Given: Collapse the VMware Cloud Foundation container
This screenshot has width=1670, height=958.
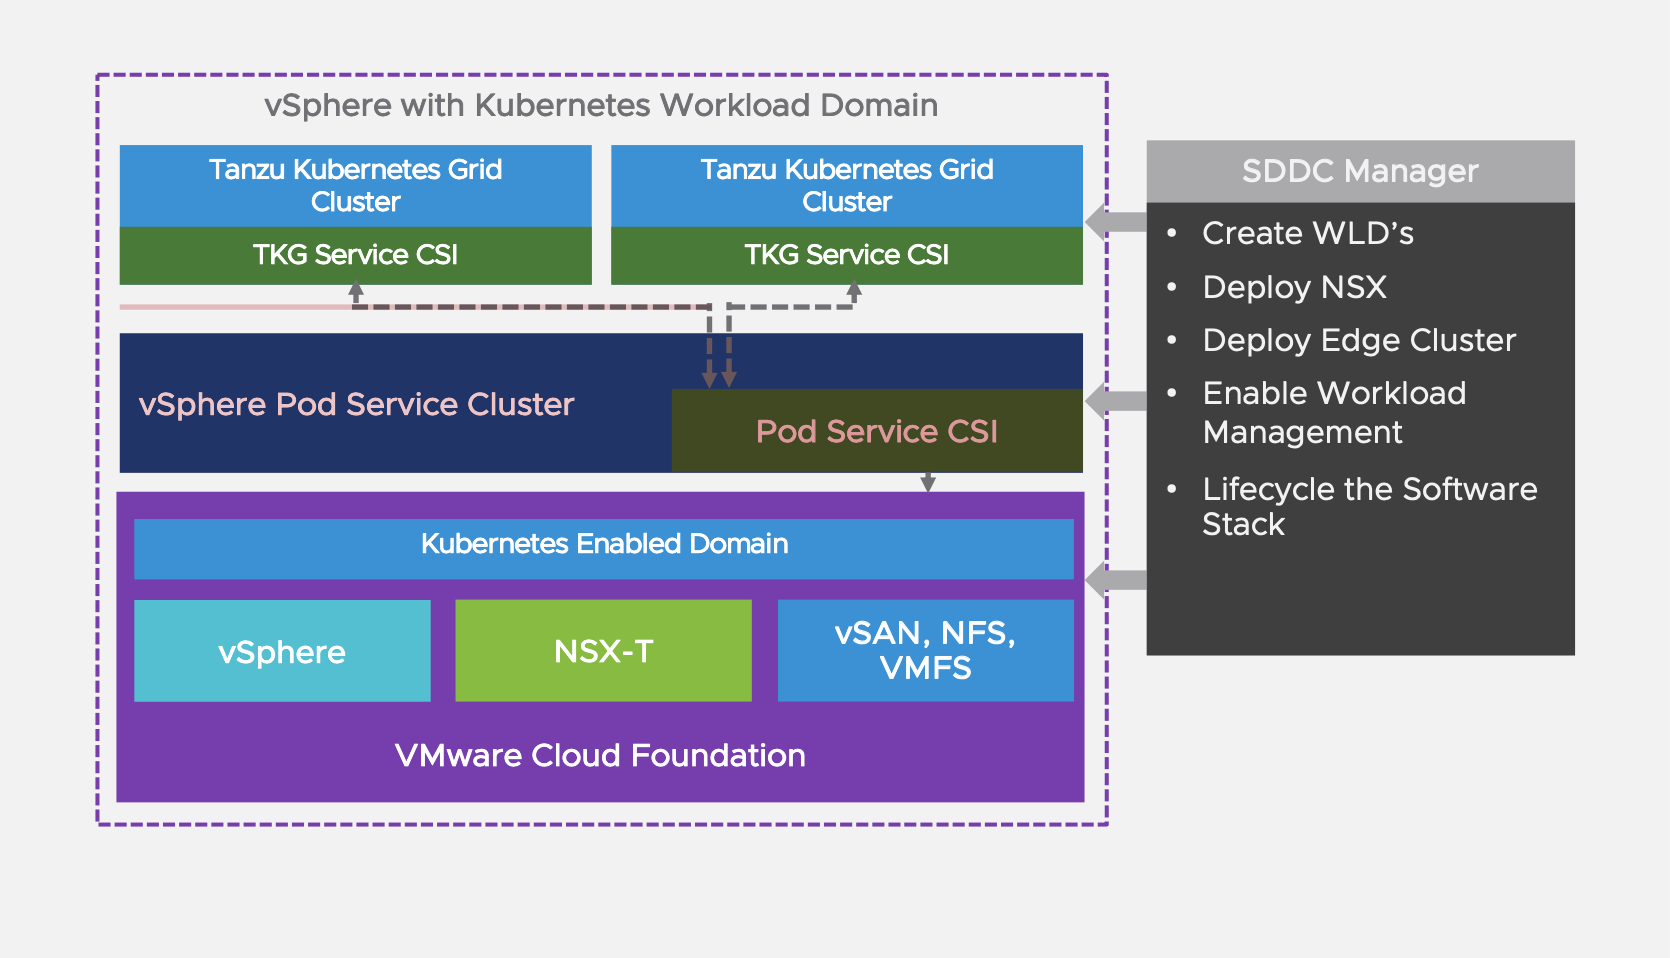Looking at the screenshot, I should pyautogui.click(x=600, y=756).
